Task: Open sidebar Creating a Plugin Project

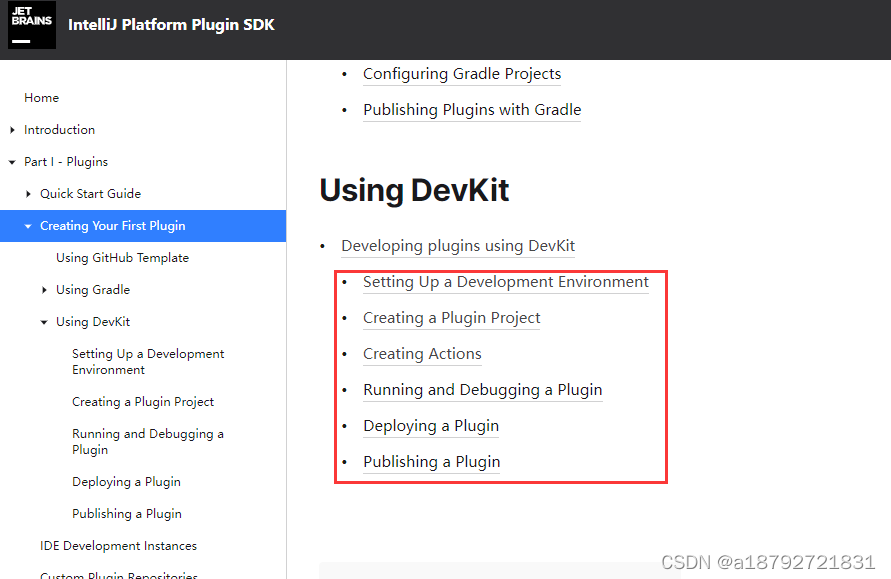Action: (143, 402)
